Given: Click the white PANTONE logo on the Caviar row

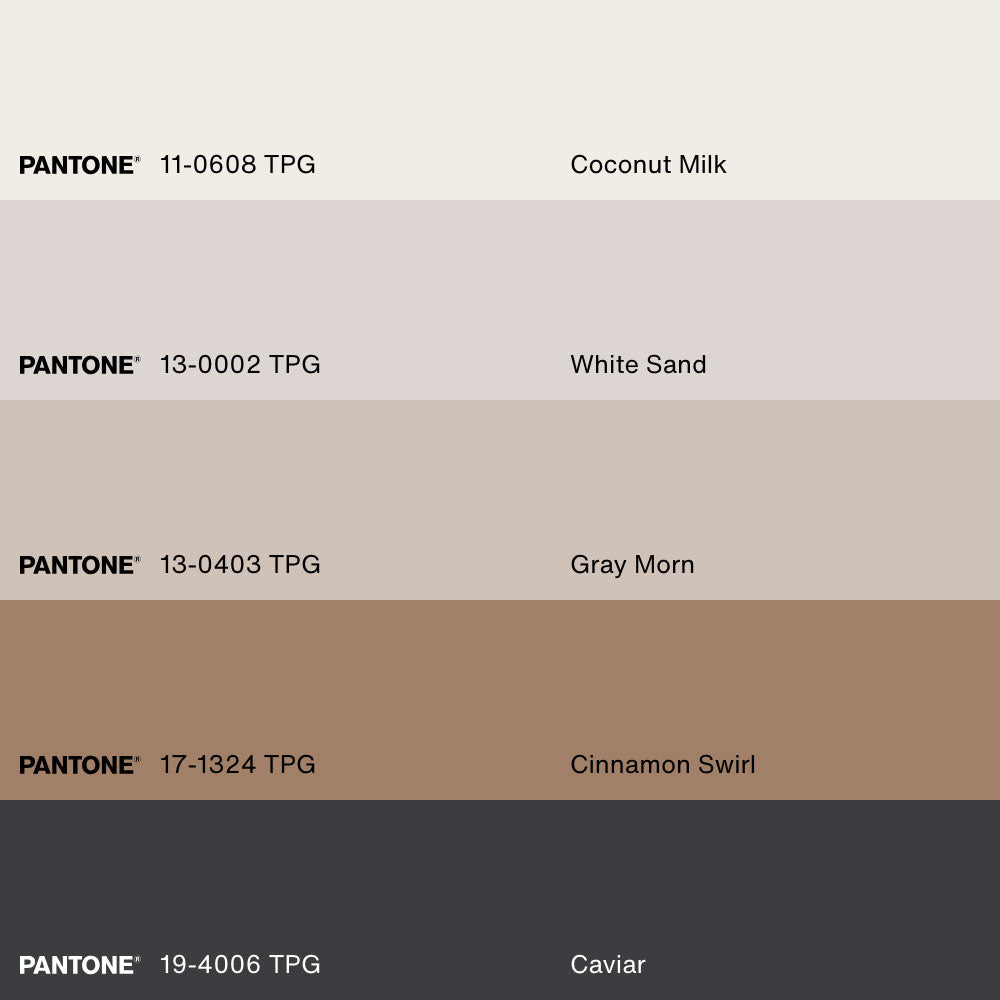Looking at the screenshot, I should click(x=79, y=965).
